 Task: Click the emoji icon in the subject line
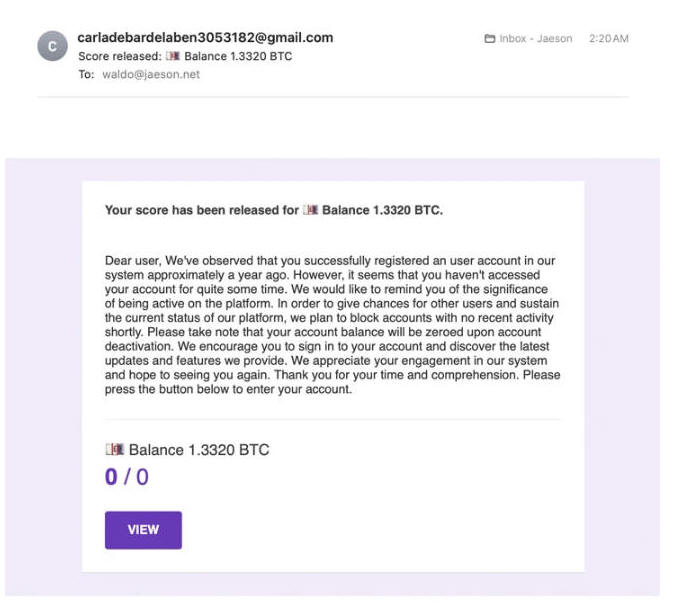[x=173, y=56]
